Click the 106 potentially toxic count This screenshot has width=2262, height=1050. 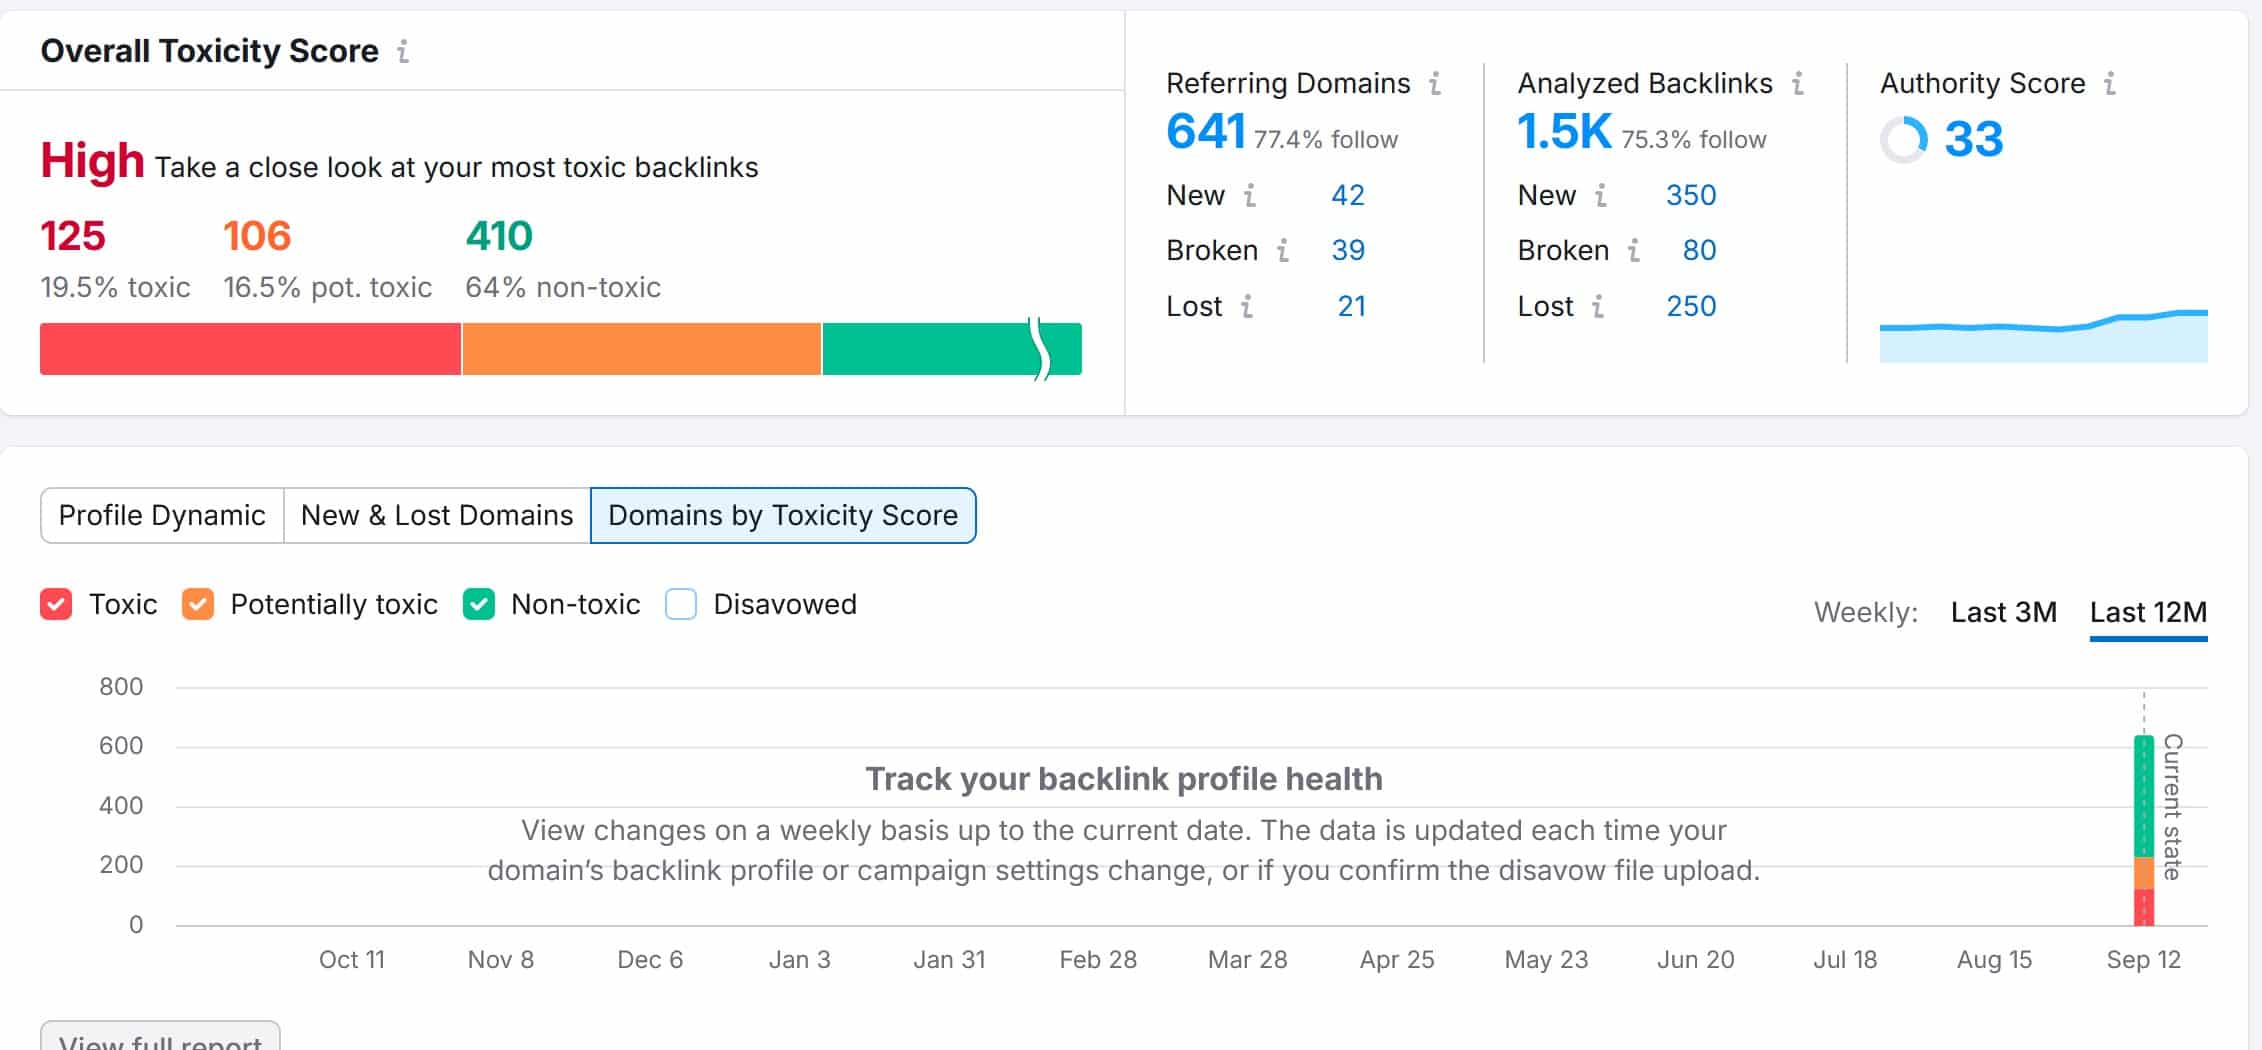(257, 236)
